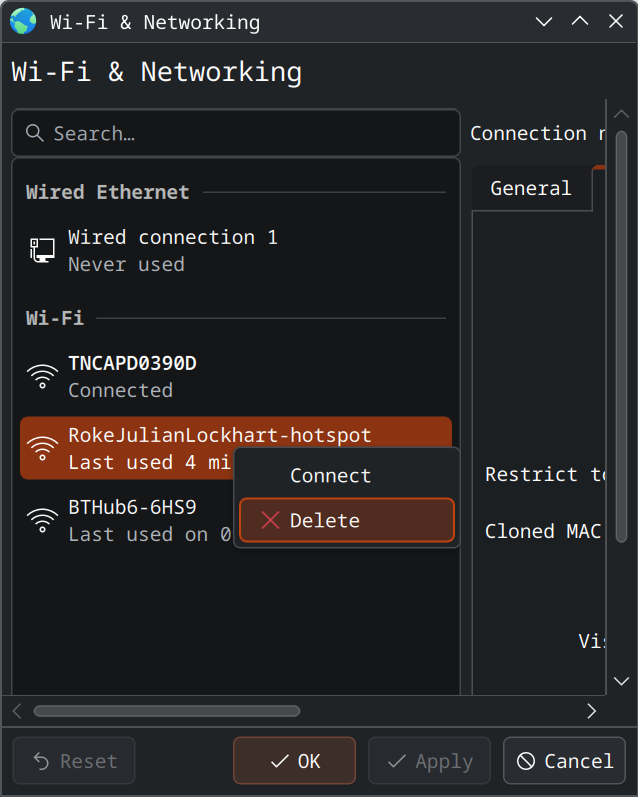This screenshot has height=797, width=638.
Task: Click the RokeJulianLockhart-hotspot Wi-Fi icon
Action: coord(42,448)
